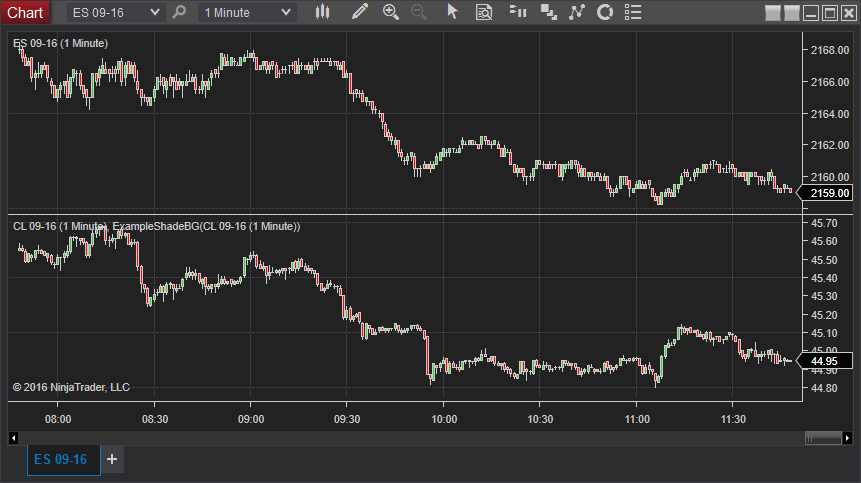
Task: Click the 09:30 time axis label
Action: 347,419
